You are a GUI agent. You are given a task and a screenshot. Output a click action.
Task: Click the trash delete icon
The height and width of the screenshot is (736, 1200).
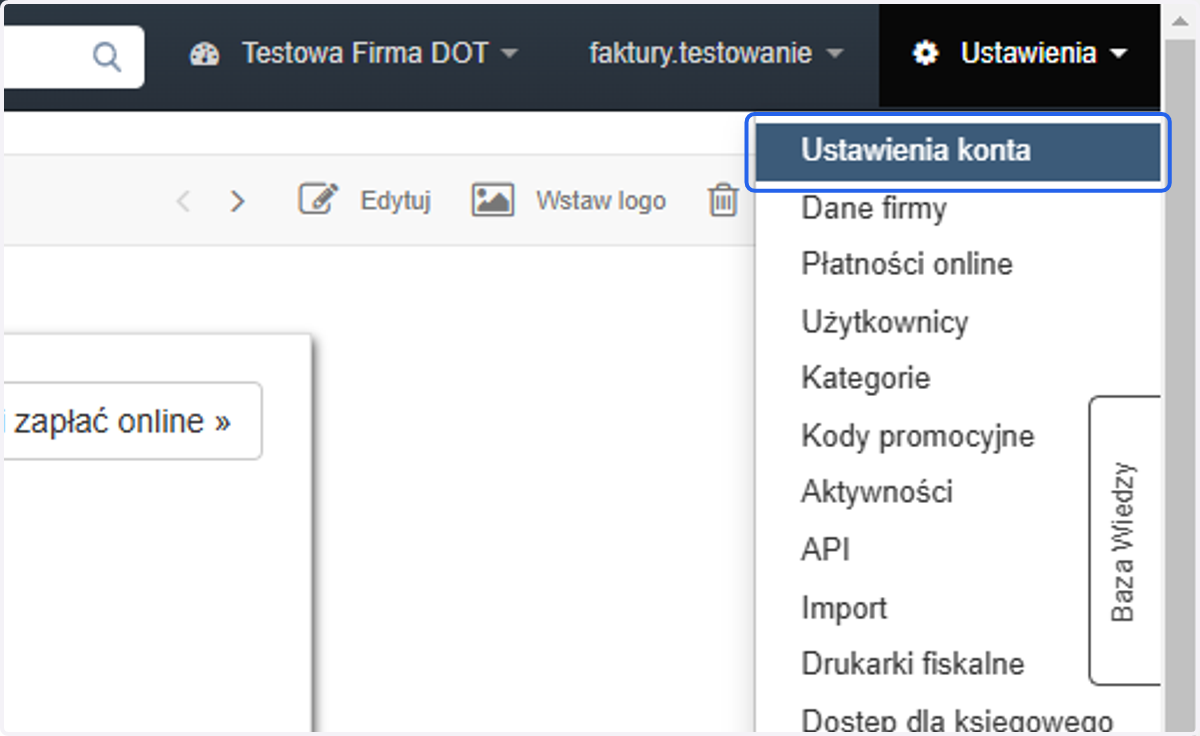pyautogui.click(x=722, y=200)
